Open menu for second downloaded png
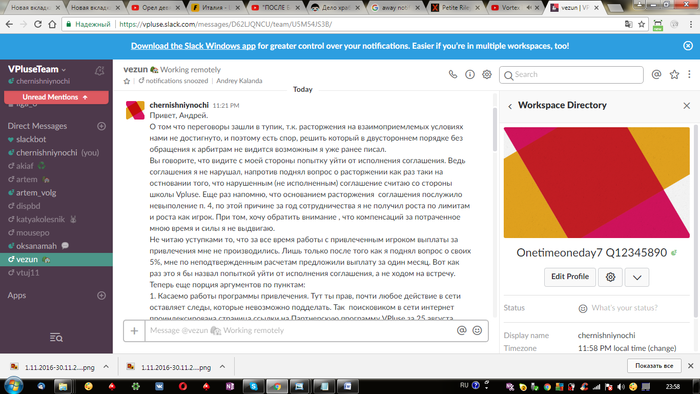Image resolution: width=700 pixels, height=394 pixels. [x=222, y=367]
